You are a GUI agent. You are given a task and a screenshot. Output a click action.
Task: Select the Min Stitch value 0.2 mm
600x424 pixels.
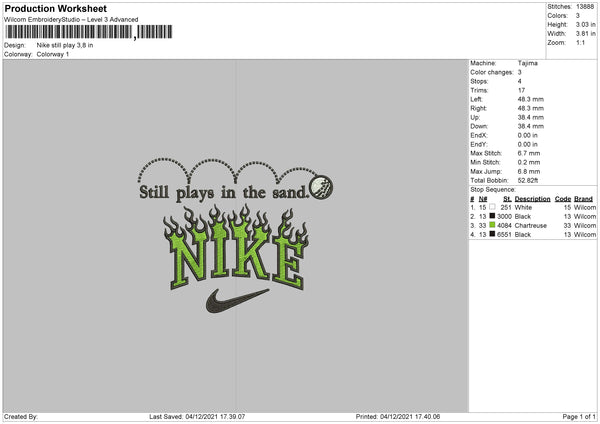529,162
